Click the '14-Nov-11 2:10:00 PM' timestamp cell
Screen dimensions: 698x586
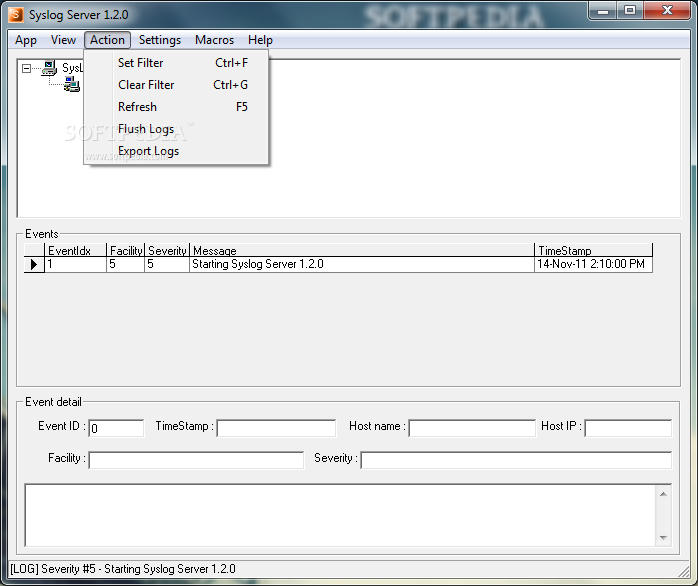(x=593, y=265)
